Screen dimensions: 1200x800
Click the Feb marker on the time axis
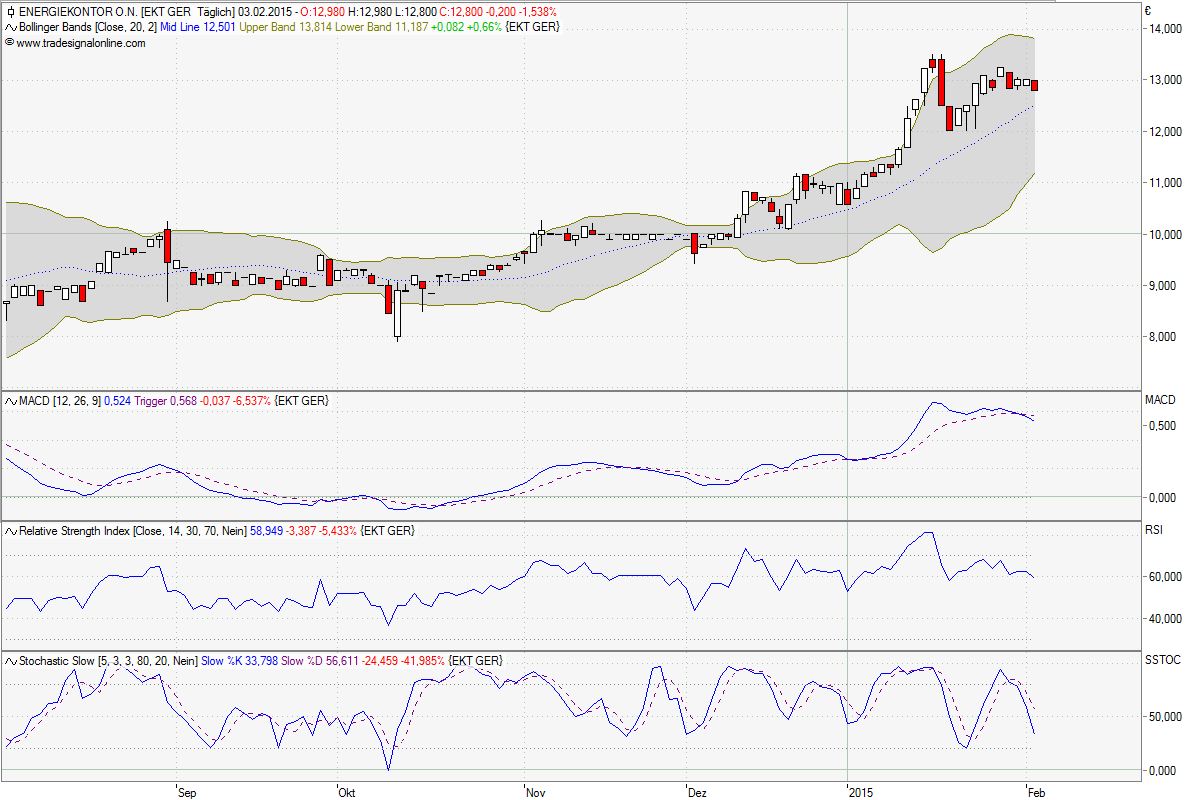(1039, 793)
